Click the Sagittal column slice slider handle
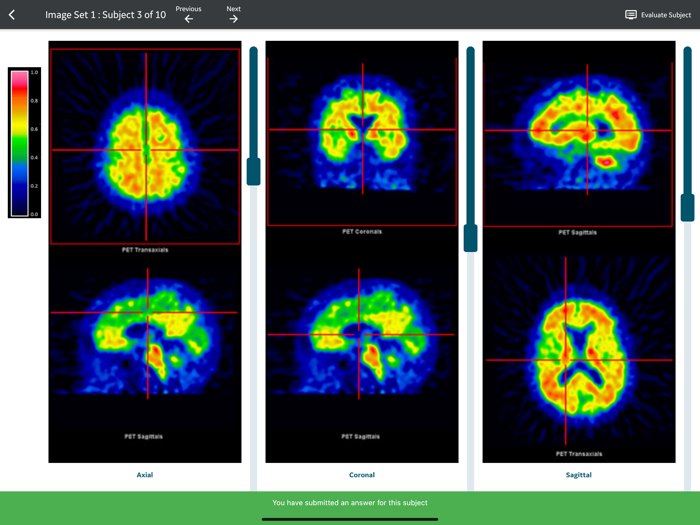Viewport: 700px width, 525px height. point(687,207)
